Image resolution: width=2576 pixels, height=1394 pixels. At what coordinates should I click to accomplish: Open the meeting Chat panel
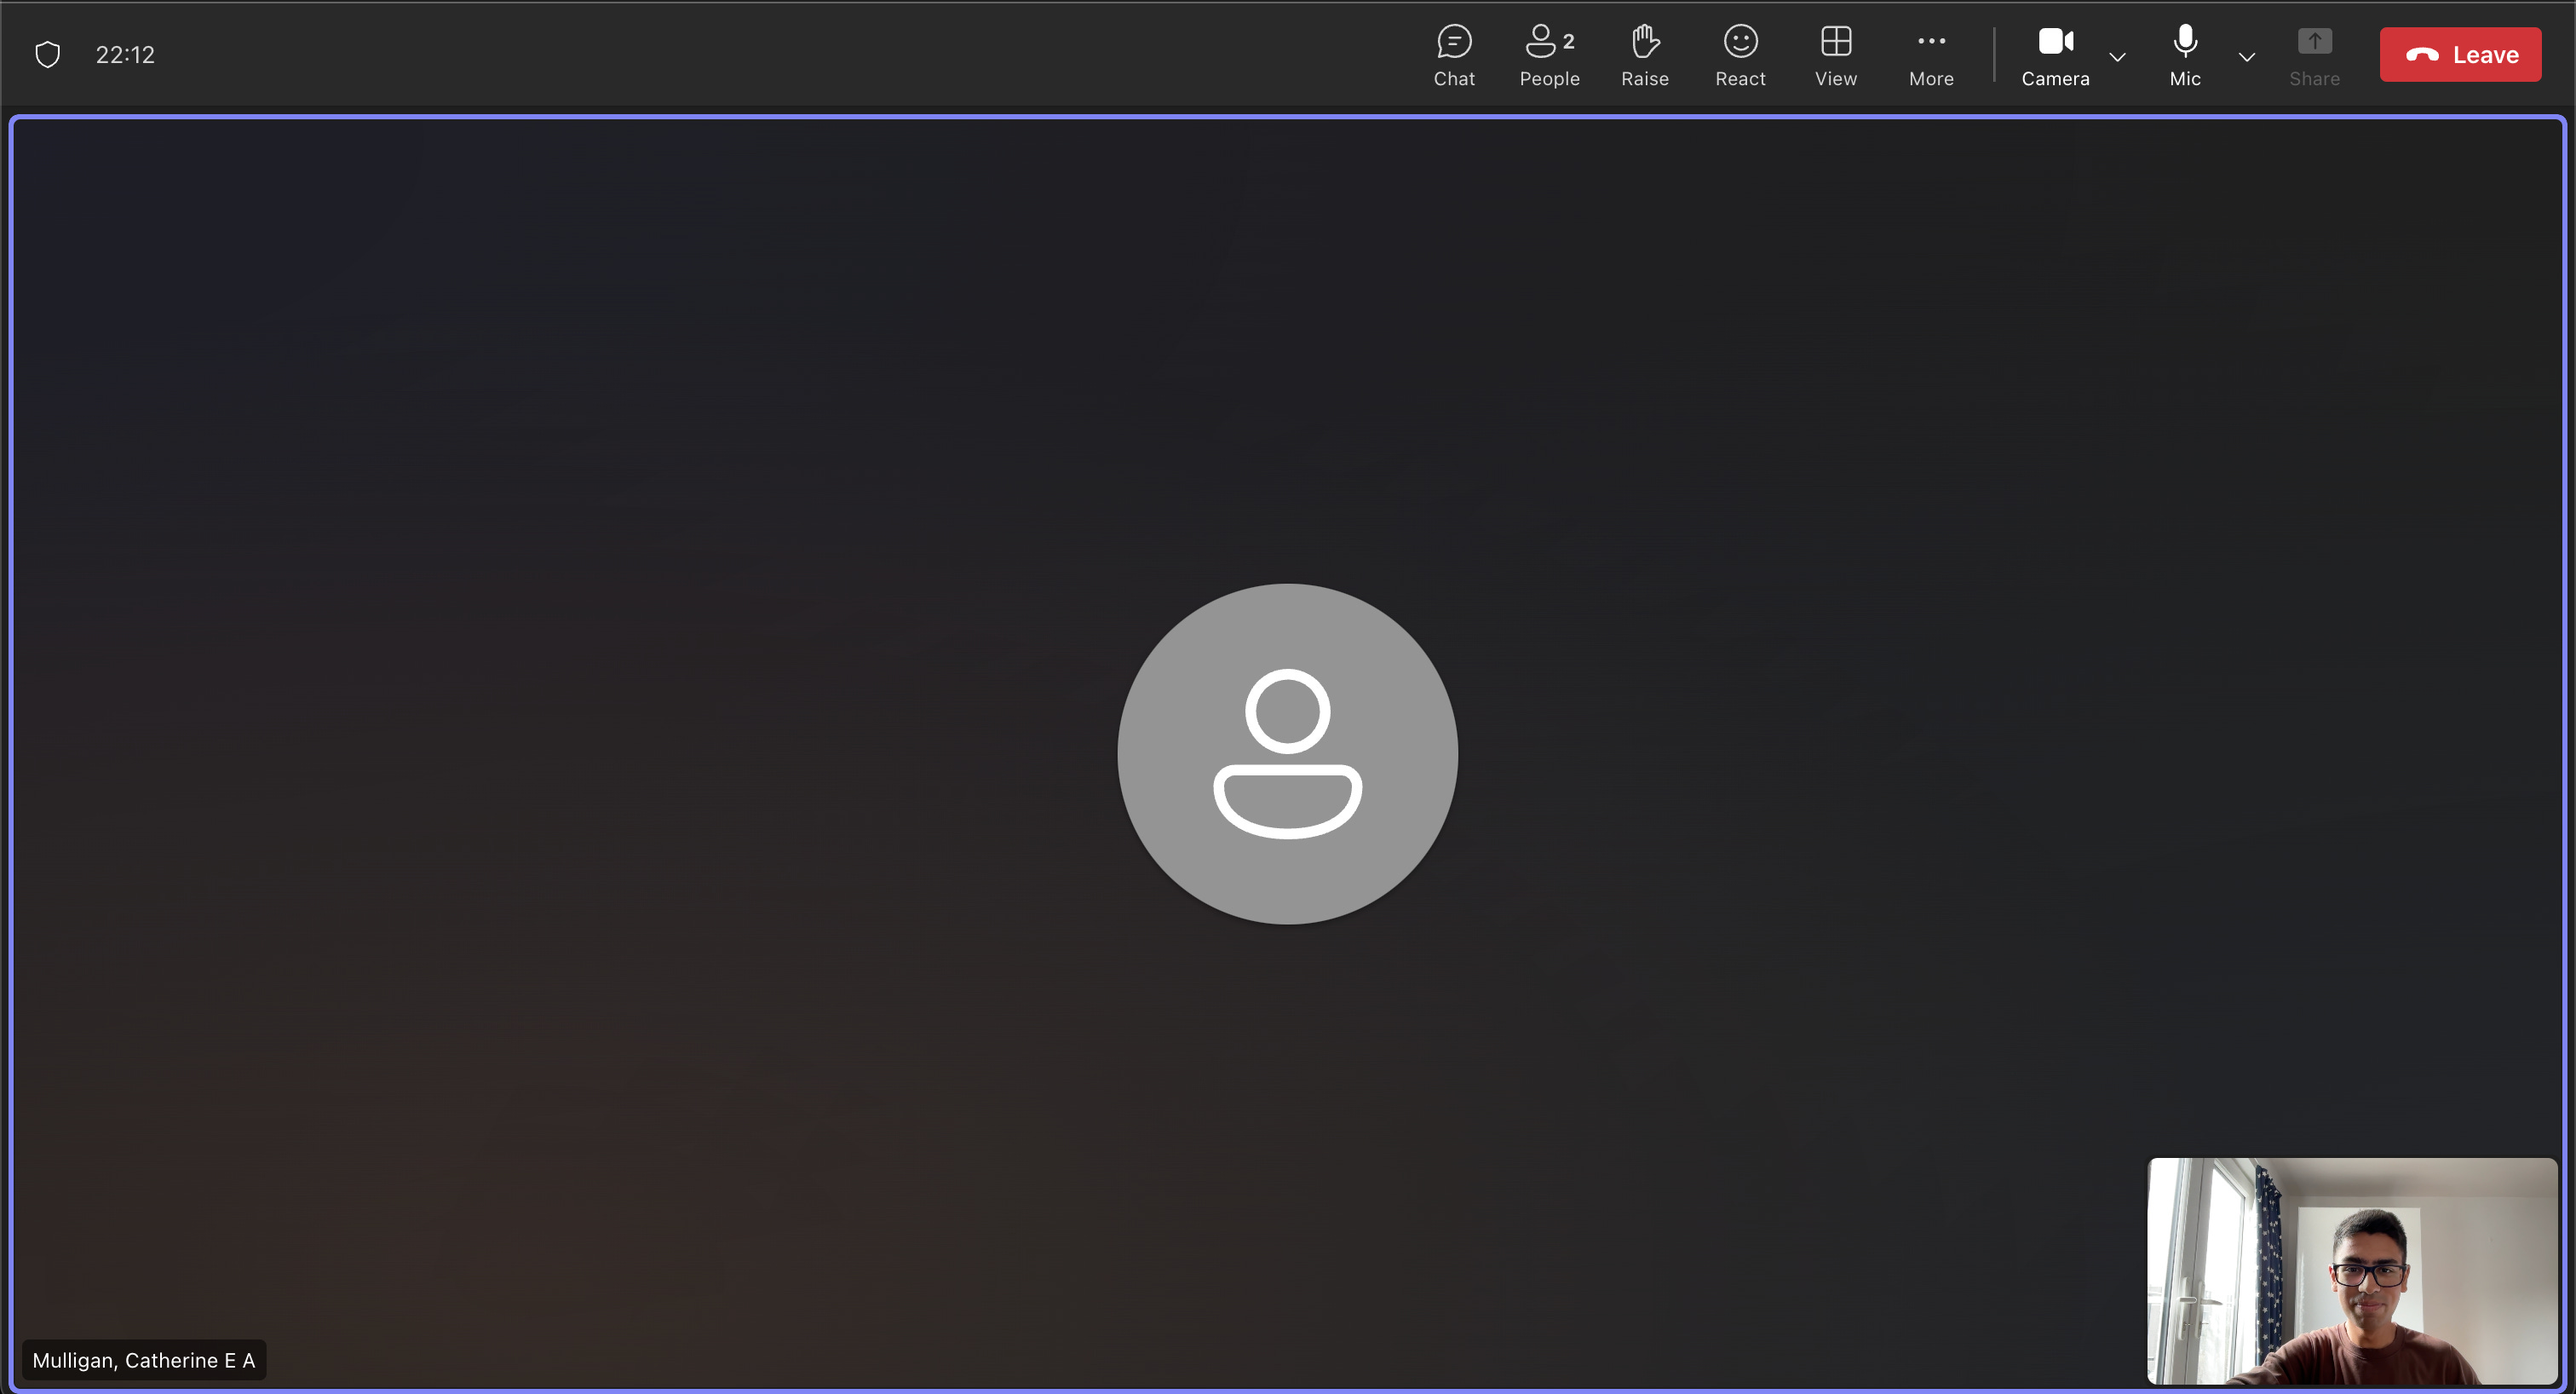click(1453, 56)
